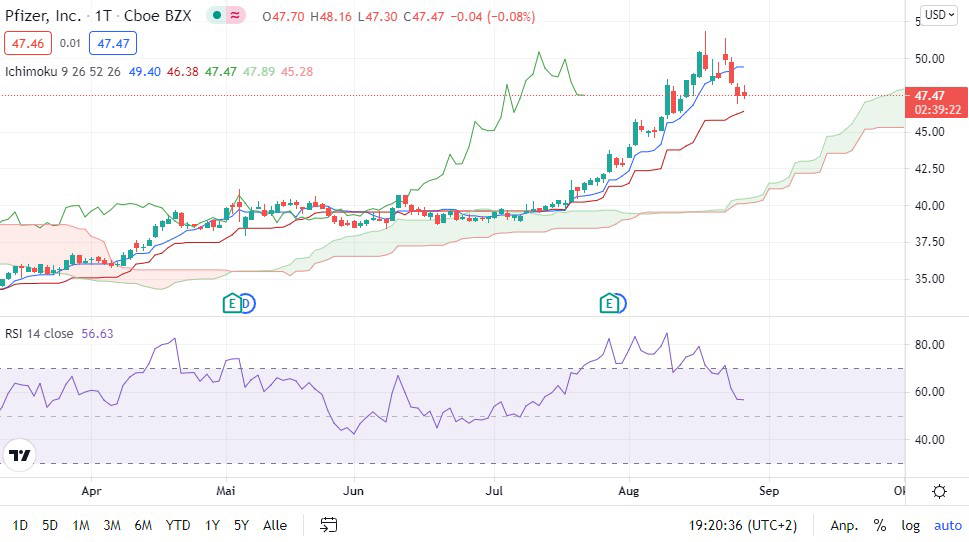
Task: Toggle auto scale mode
Action: click(x=948, y=525)
